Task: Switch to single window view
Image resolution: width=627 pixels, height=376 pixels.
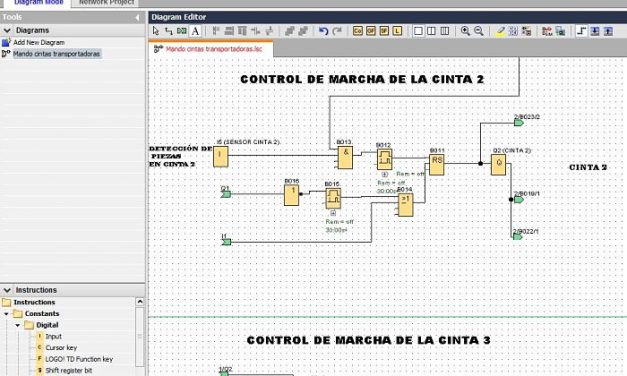Action: click(418, 31)
